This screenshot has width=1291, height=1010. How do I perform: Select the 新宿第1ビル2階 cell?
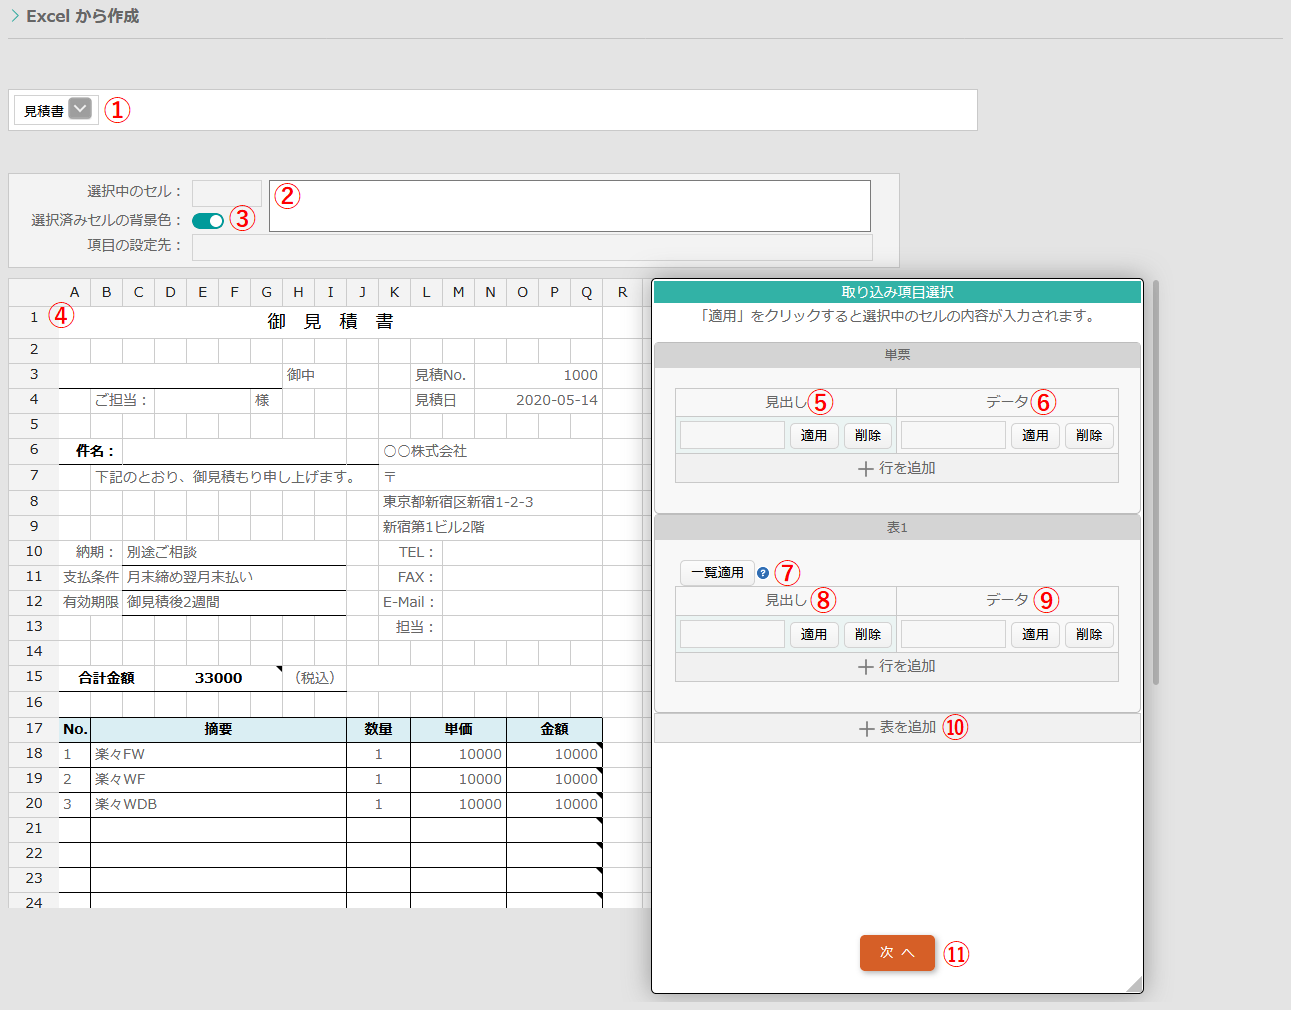[x=491, y=527]
